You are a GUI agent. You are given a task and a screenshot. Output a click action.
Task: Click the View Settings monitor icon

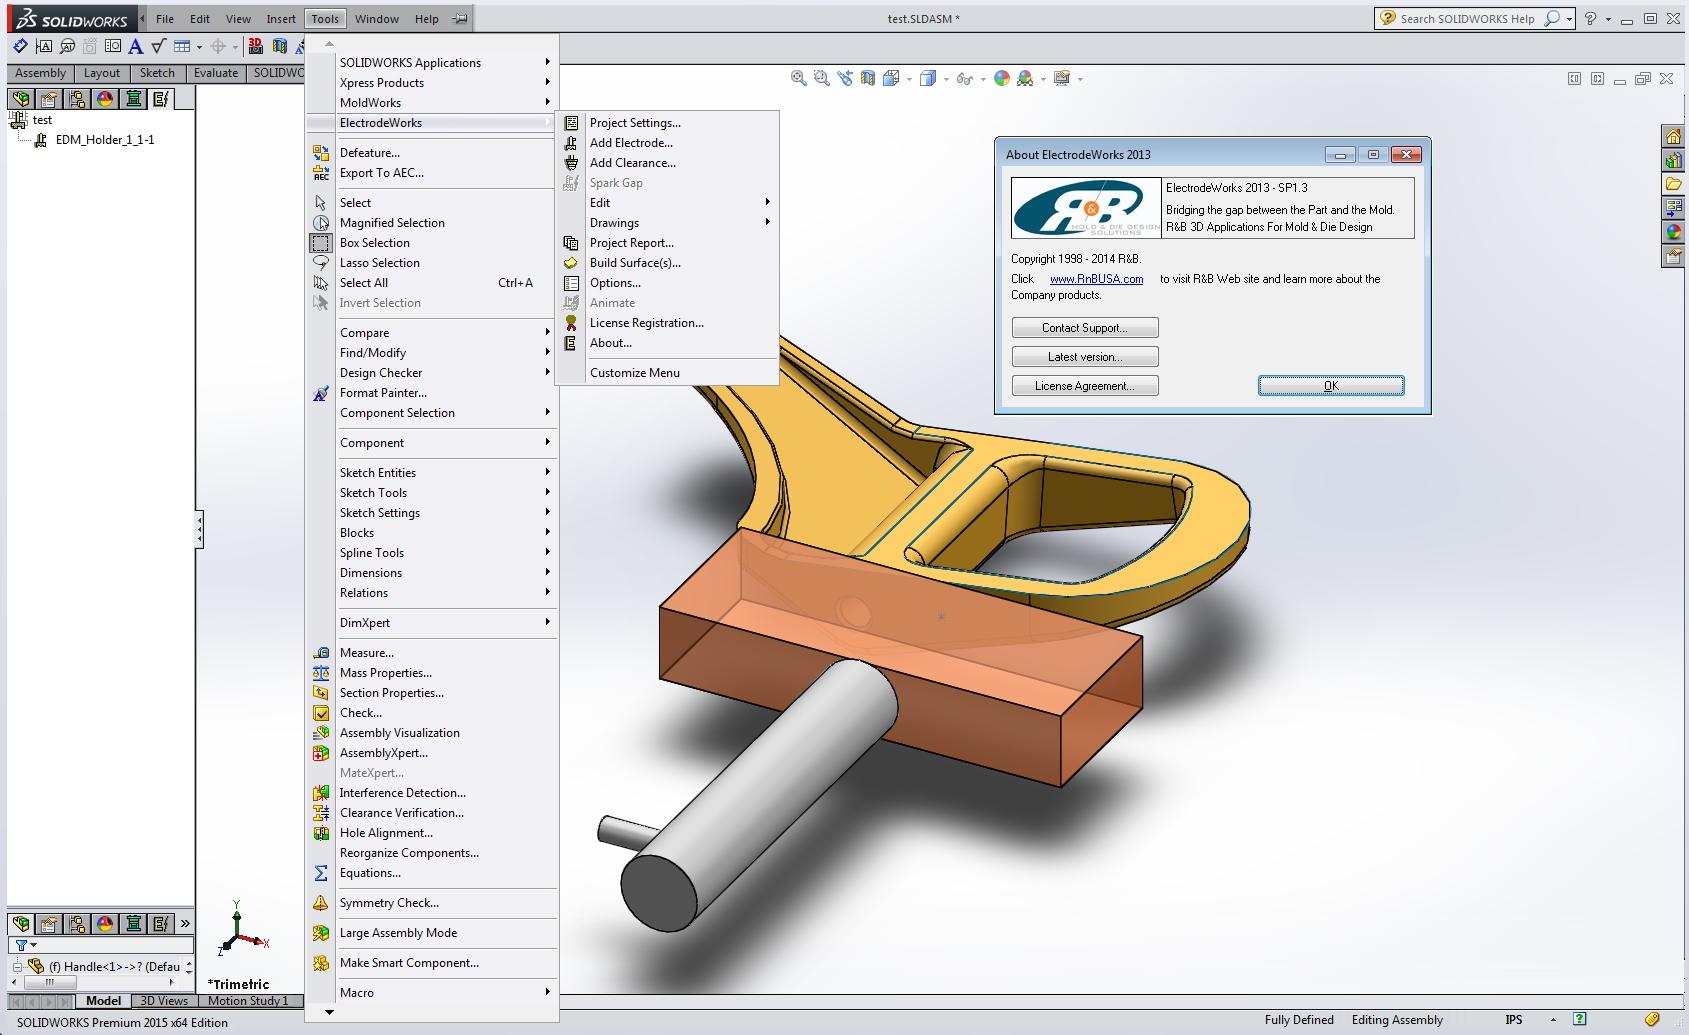coord(1062,78)
